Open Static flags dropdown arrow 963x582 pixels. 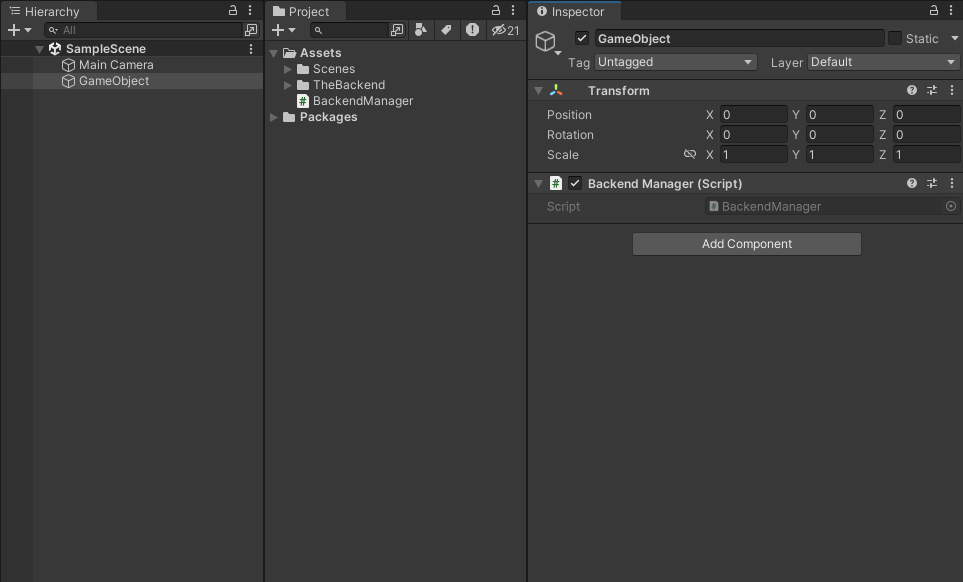click(x=954, y=38)
